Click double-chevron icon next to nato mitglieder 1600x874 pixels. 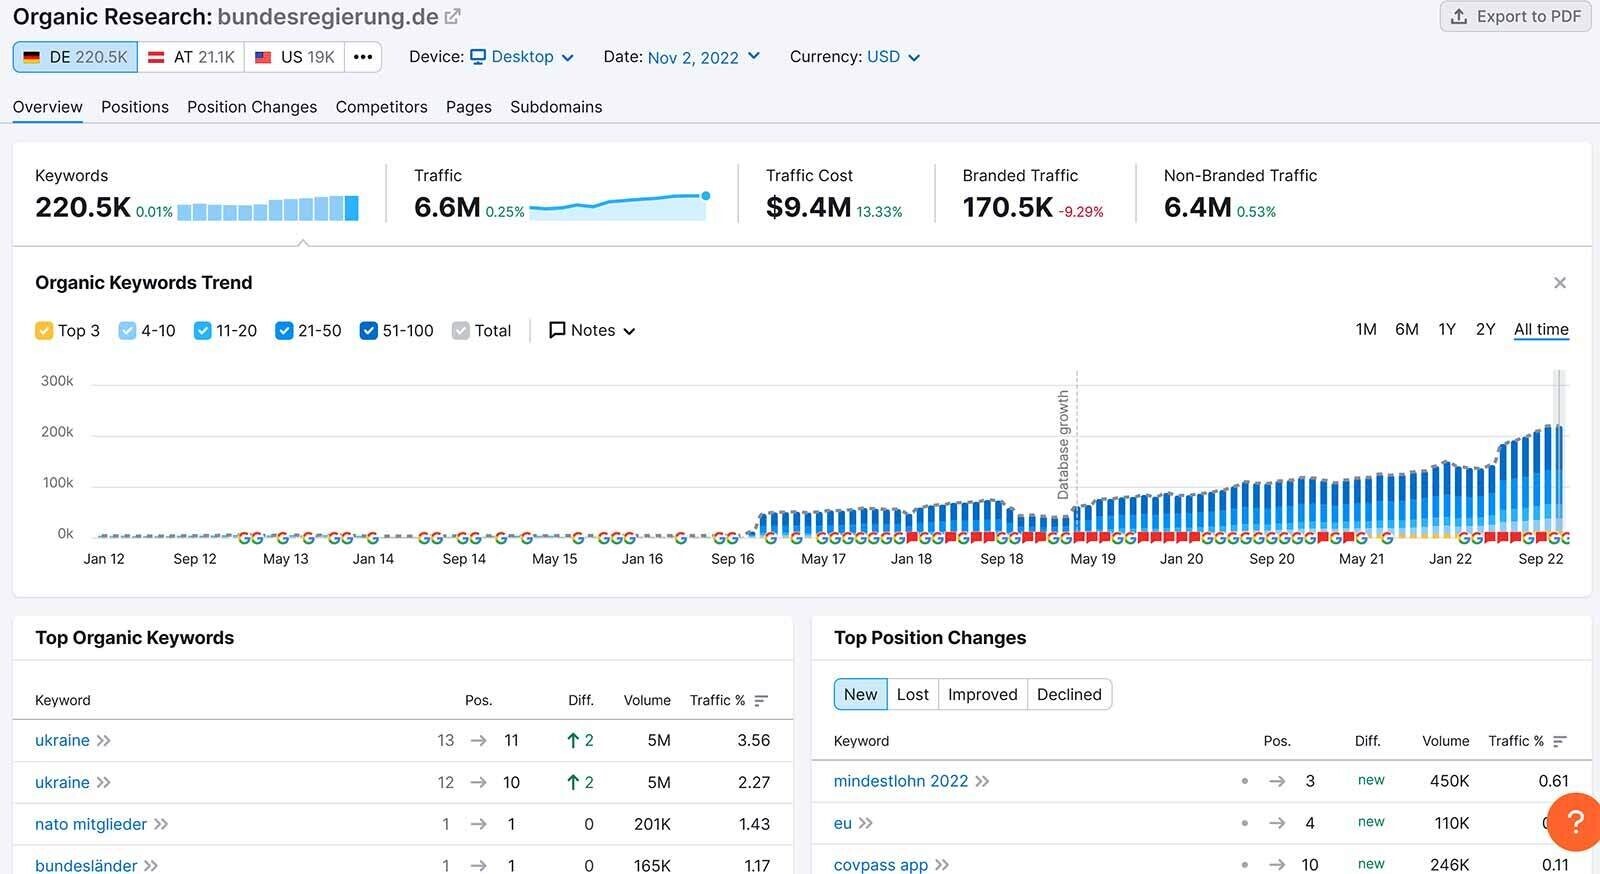[161, 824]
